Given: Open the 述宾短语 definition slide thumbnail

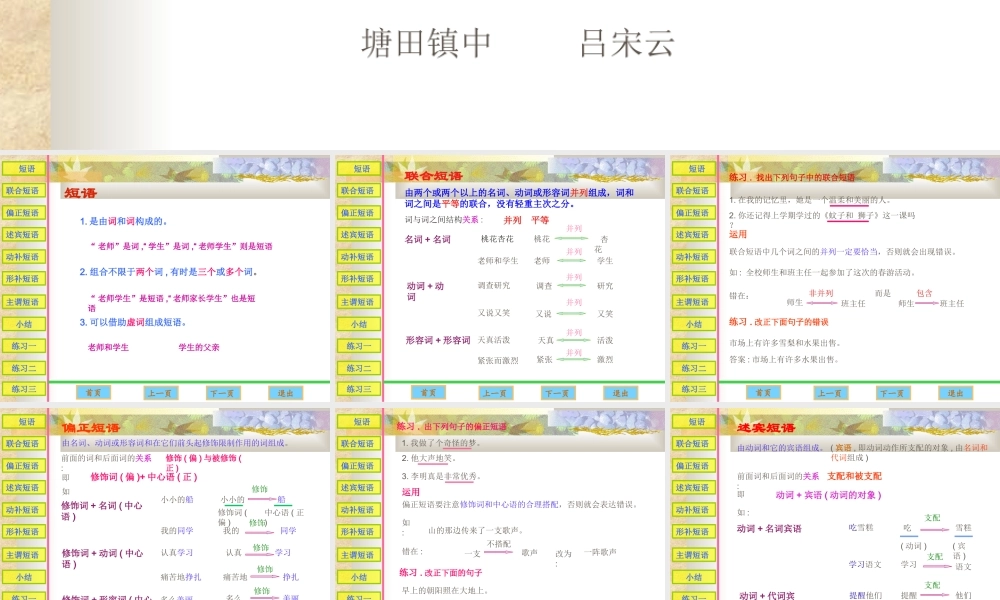Looking at the screenshot, I should (x=835, y=504).
